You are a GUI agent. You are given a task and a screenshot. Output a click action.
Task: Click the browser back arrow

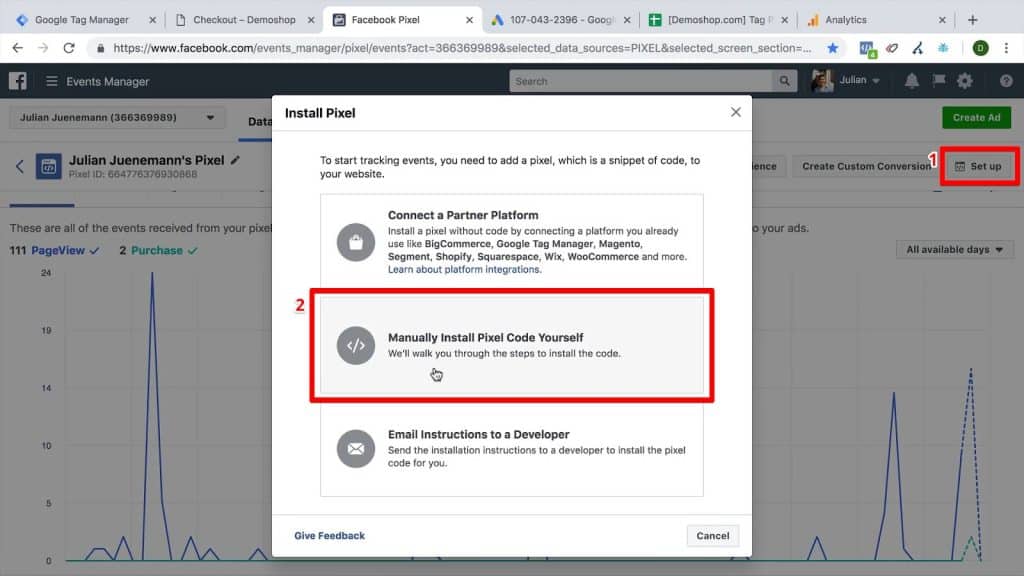[18, 48]
